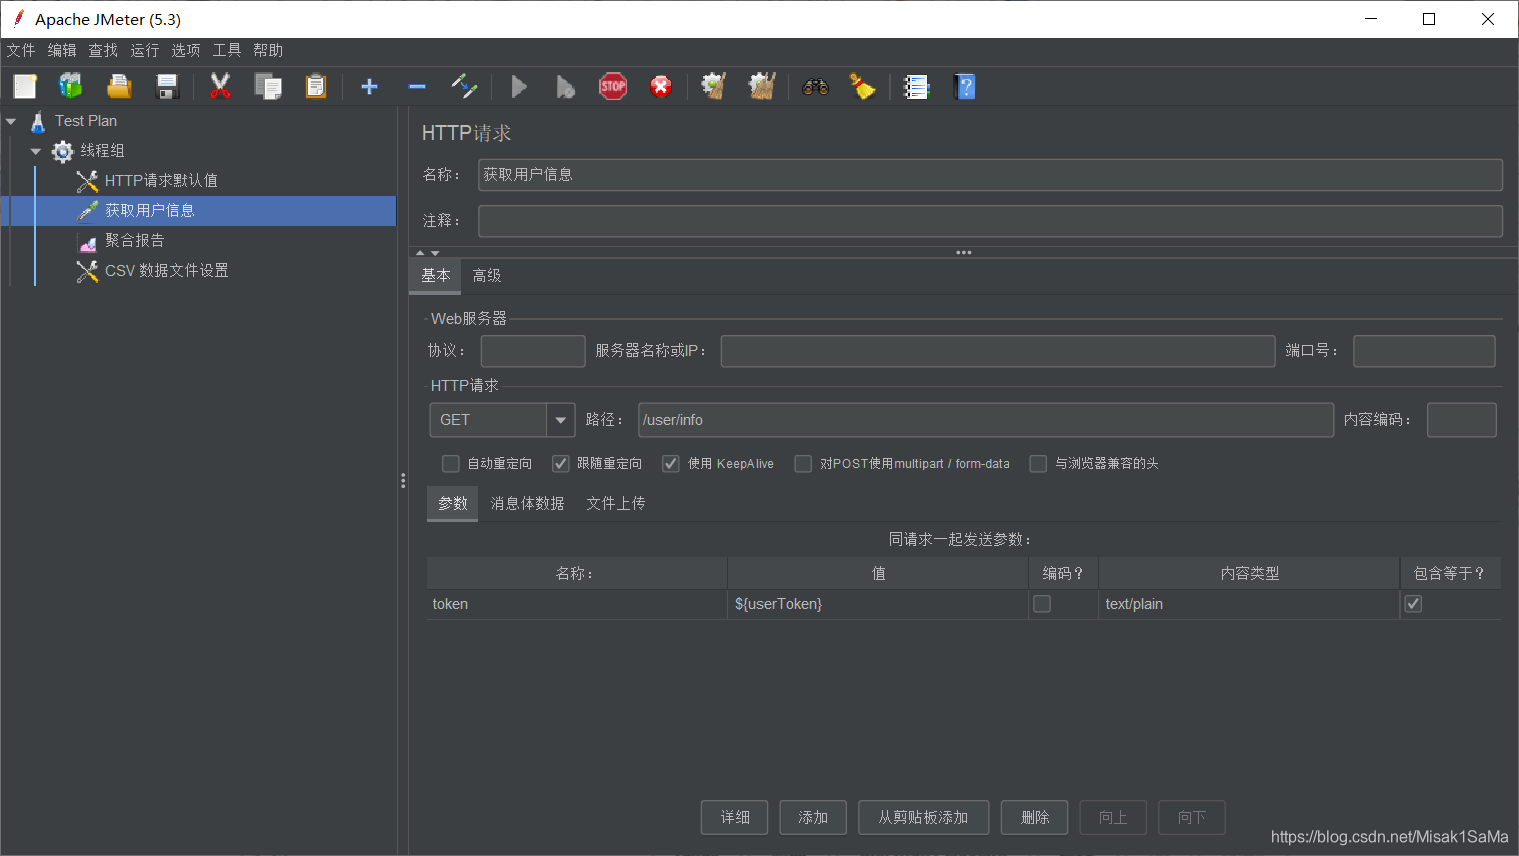1519x856 pixels.
Task: Collapse the Test Plan tree node
Action: click(11, 120)
